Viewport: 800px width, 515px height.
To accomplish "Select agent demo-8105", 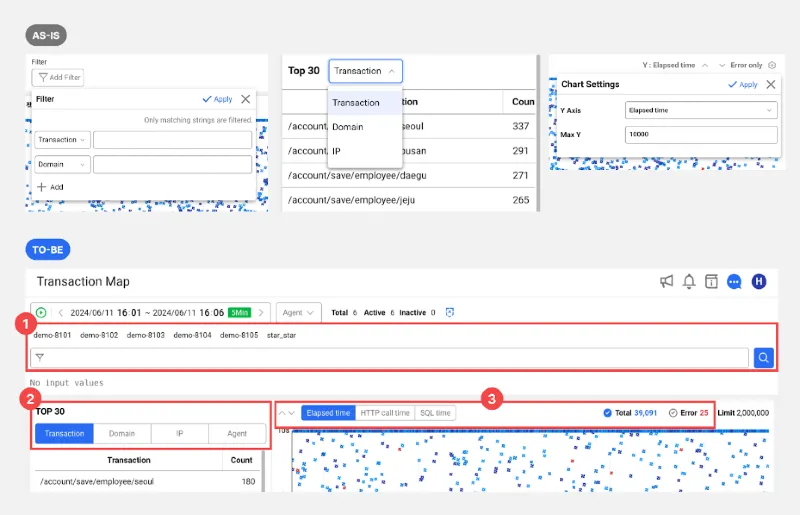I will (x=239, y=335).
